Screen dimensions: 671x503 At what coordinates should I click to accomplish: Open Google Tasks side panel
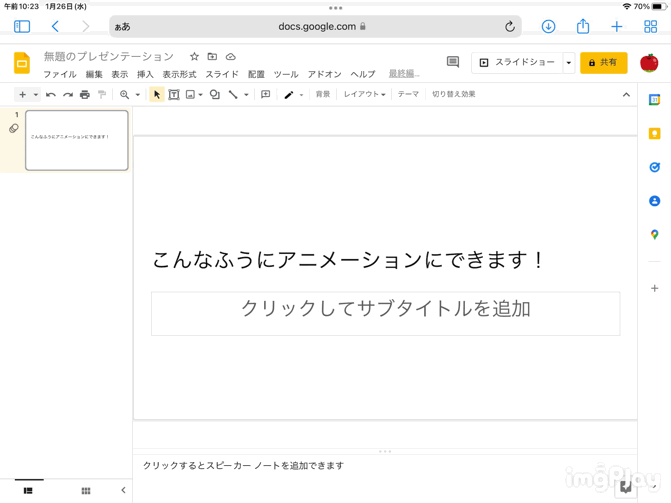pyautogui.click(x=654, y=167)
